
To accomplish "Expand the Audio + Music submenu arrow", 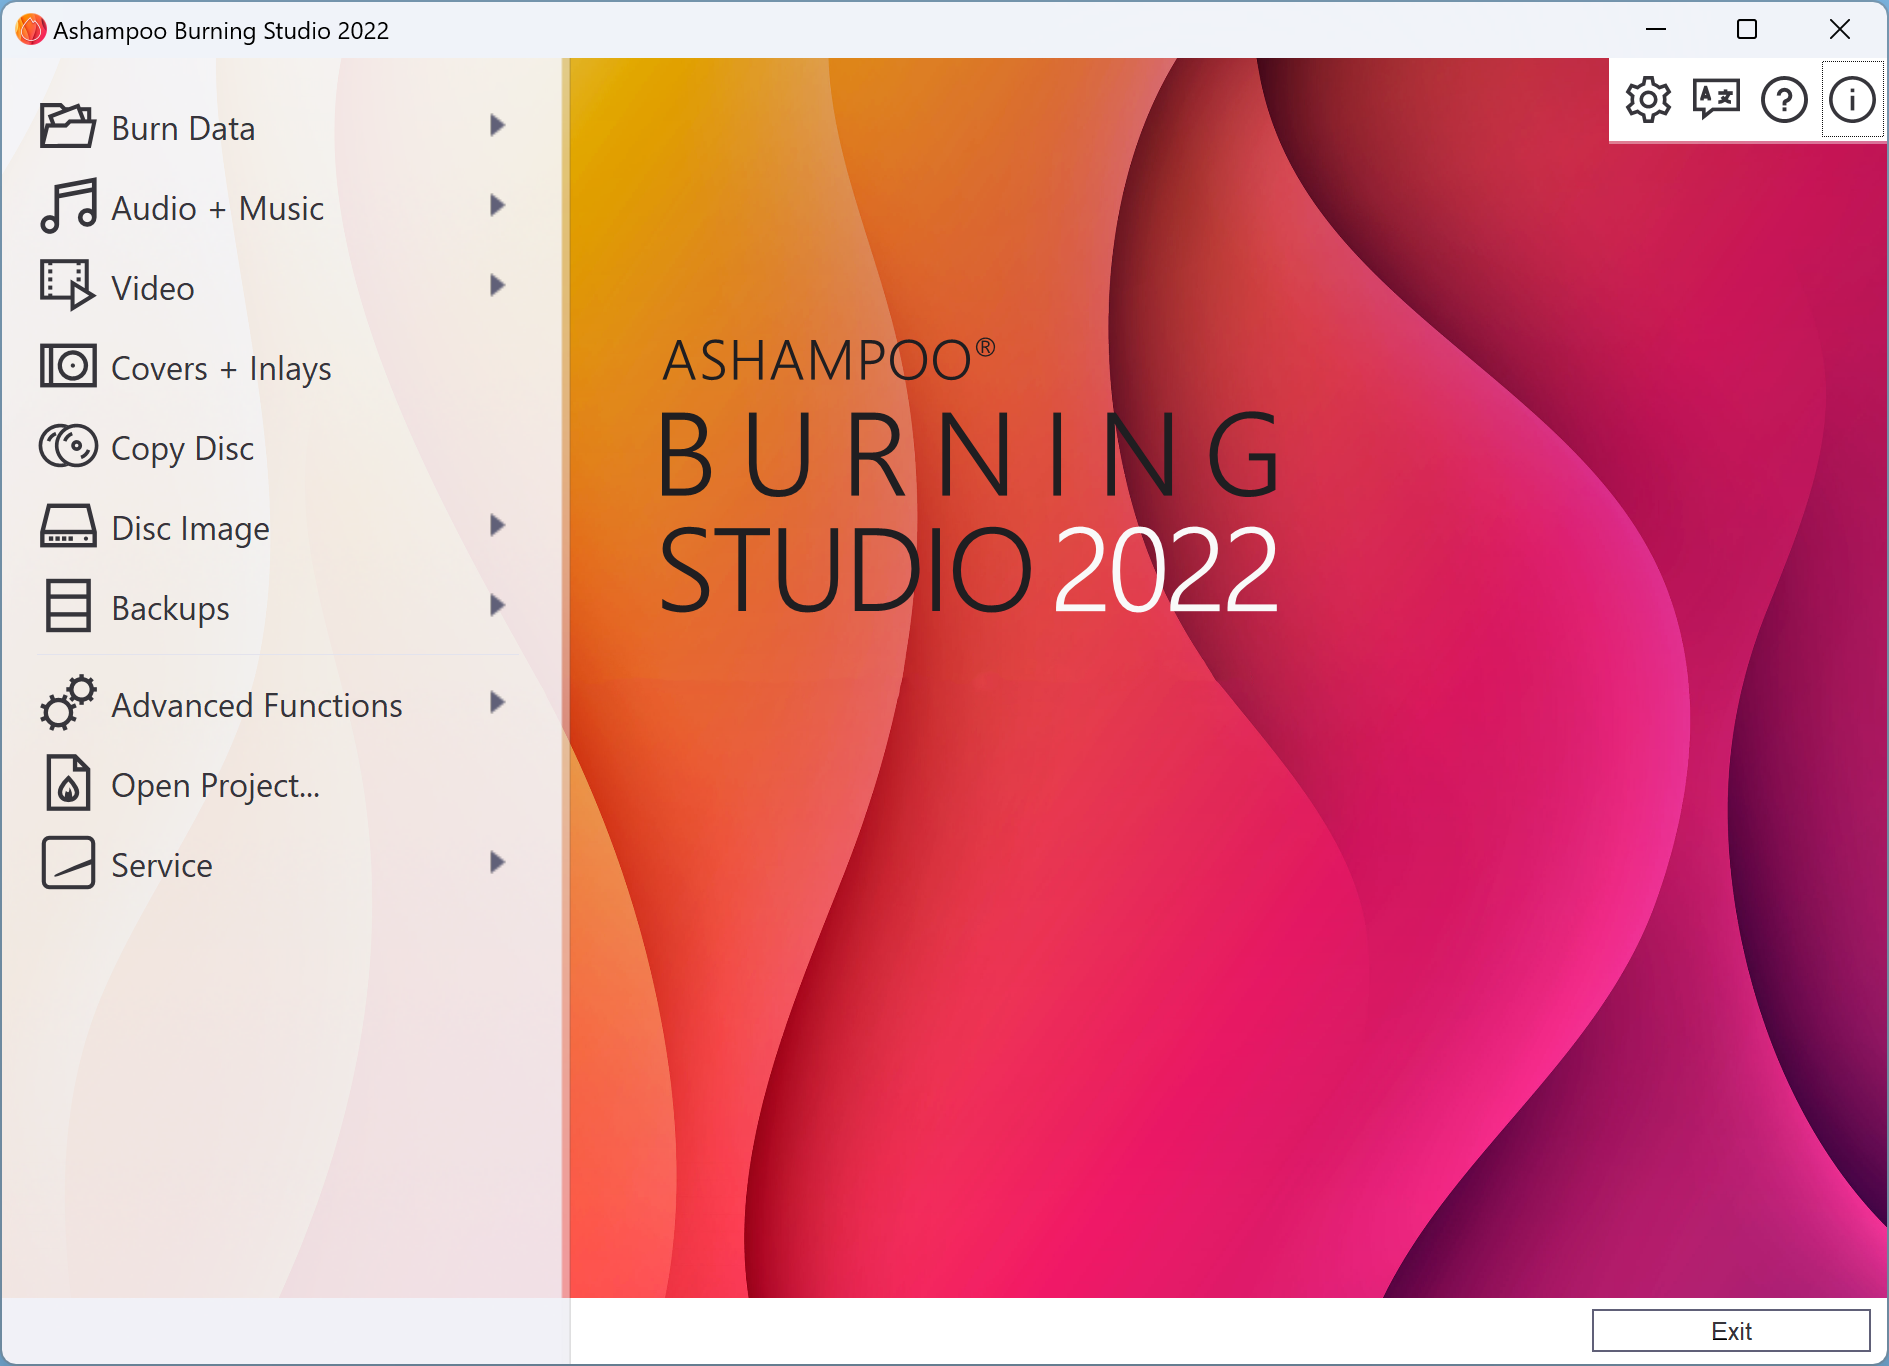I will [x=497, y=206].
